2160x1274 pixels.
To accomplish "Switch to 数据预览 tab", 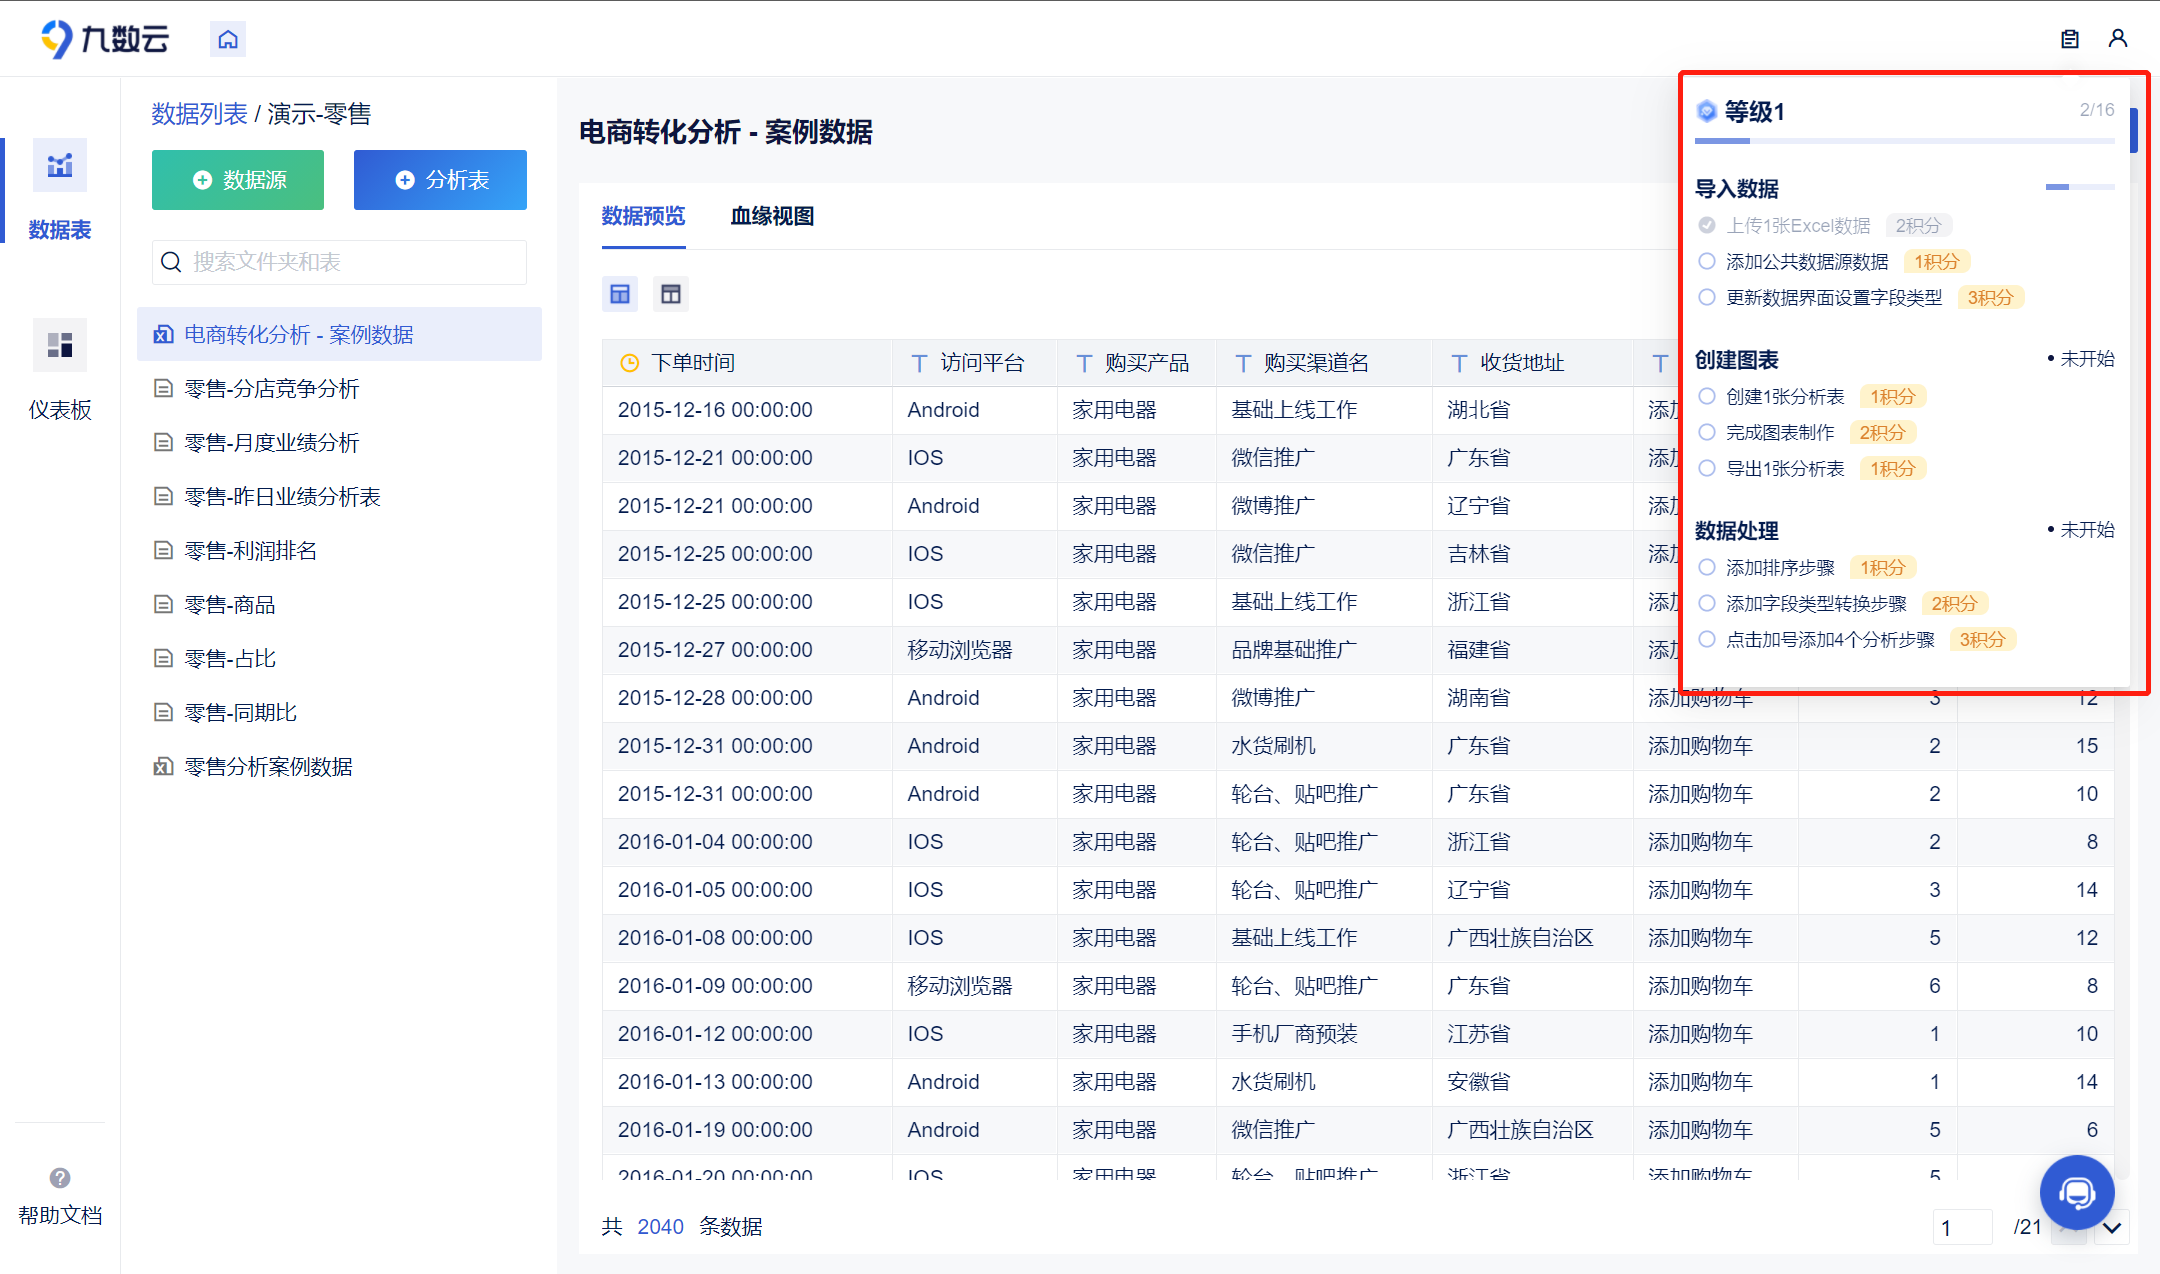I will (x=643, y=216).
